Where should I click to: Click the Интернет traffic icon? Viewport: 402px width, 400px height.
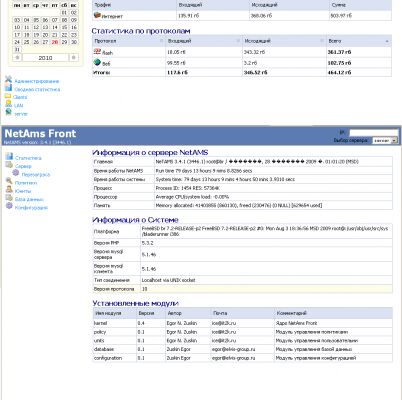tap(97, 15)
